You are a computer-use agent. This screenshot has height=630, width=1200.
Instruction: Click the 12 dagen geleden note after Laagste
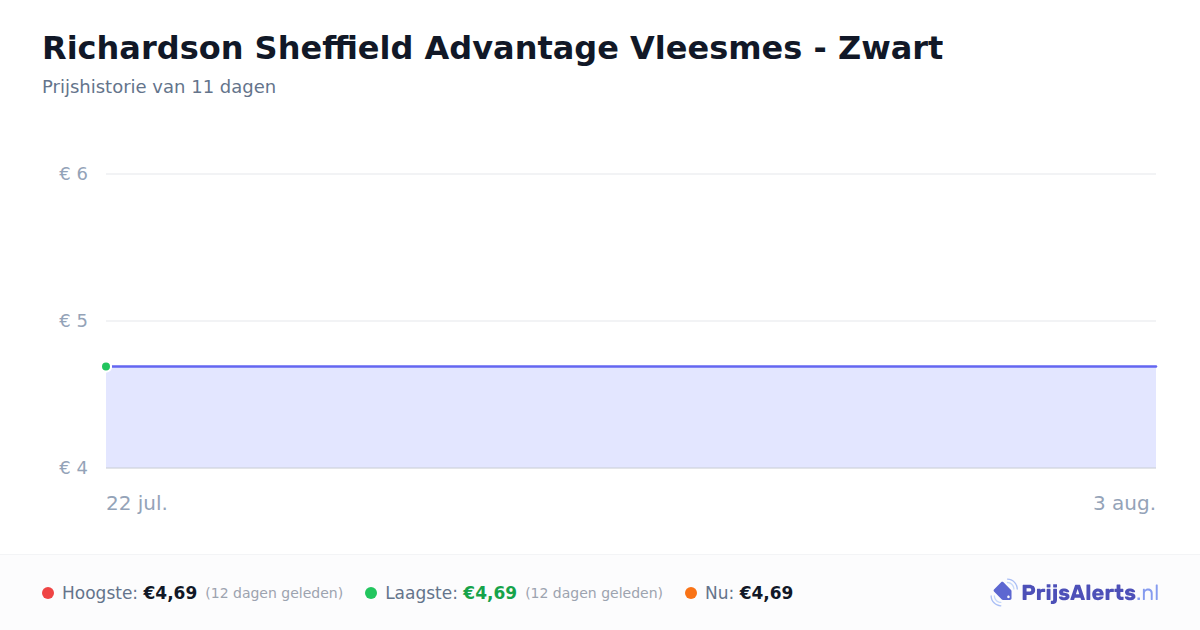tap(594, 593)
